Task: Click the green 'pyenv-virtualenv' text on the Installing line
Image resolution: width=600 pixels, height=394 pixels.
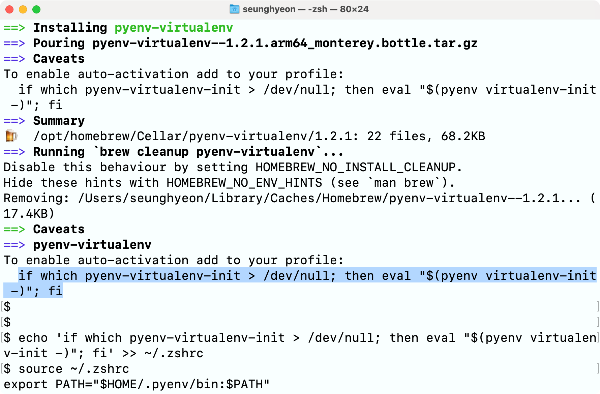Action: click(x=174, y=28)
